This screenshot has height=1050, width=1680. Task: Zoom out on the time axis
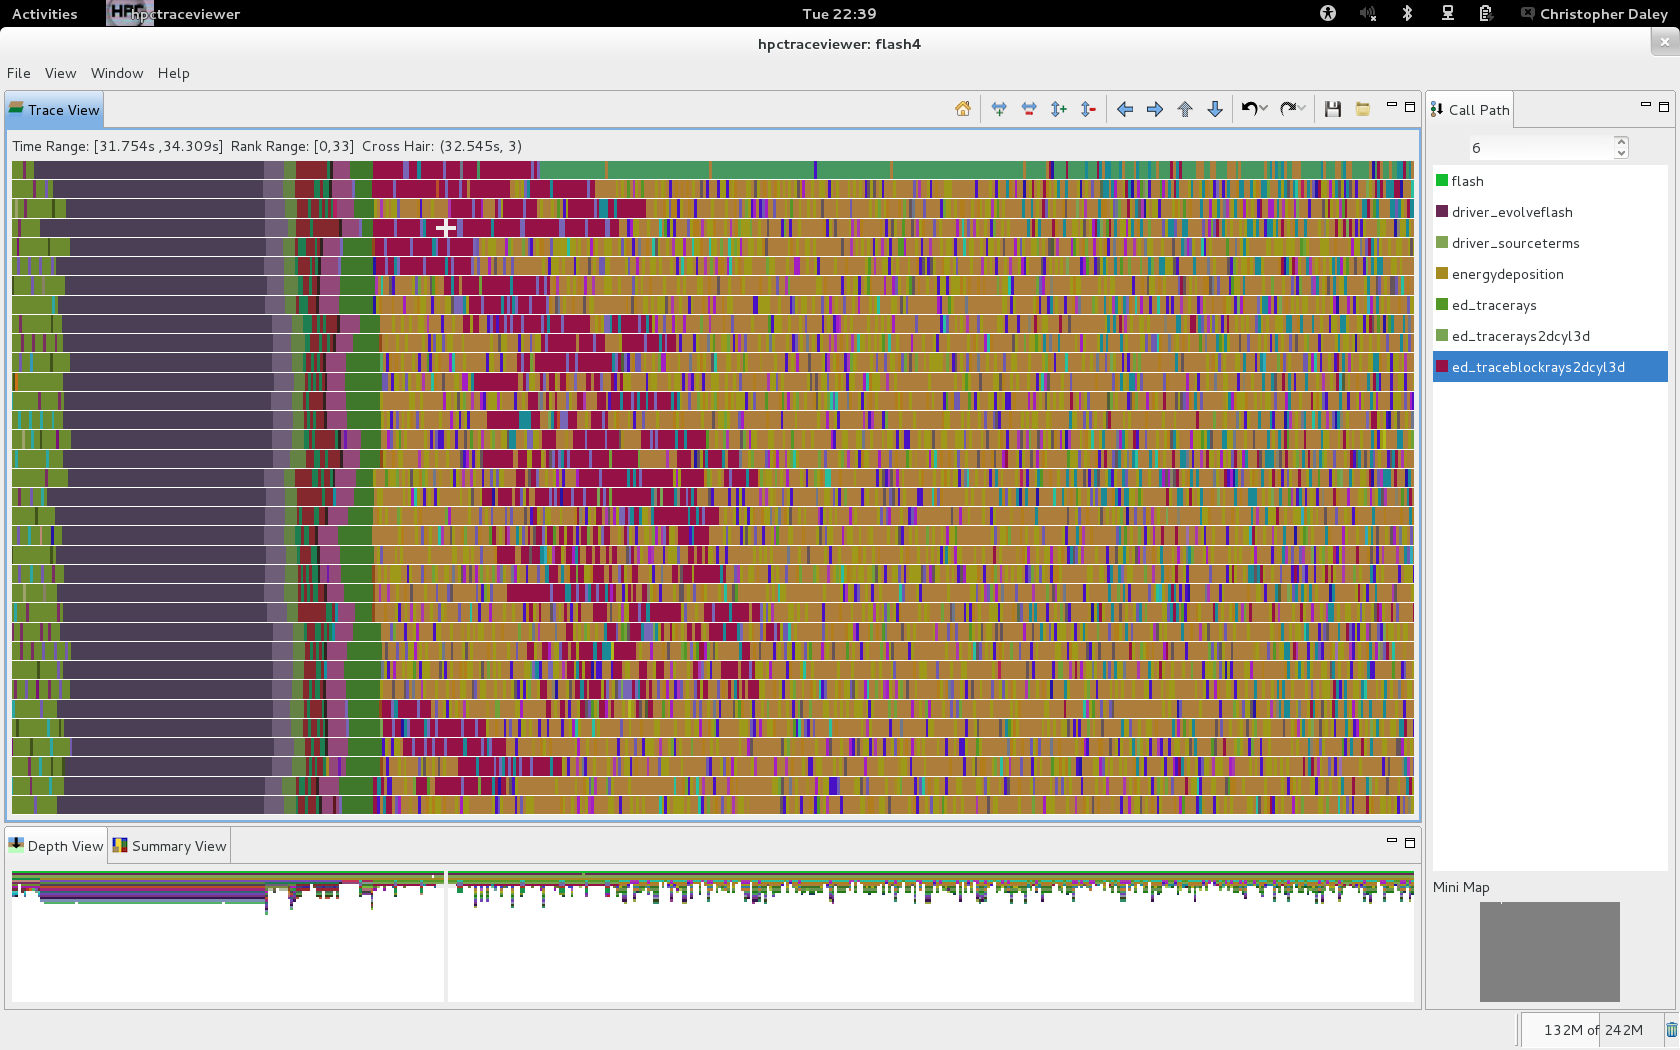click(x=1029, y=109)
